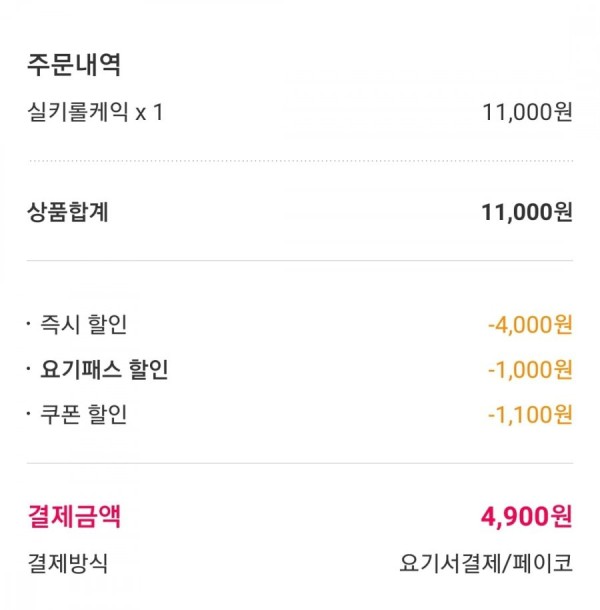600x610 pixels.
Task: Open the 요기패스 할인 entry
Action: (x=104, y=369)
